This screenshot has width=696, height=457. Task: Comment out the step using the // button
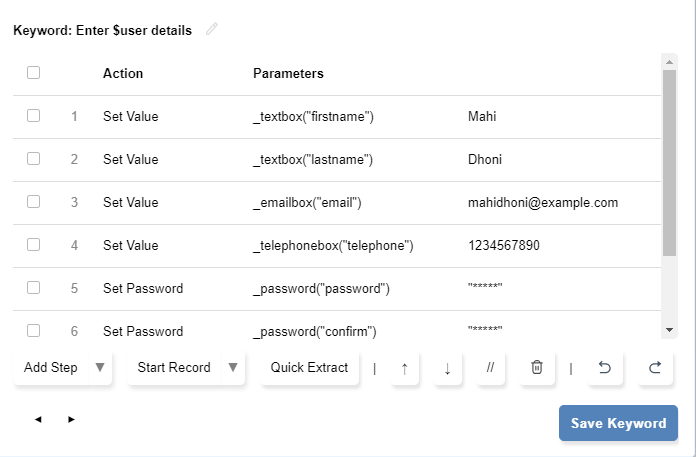tap(490, 368)
